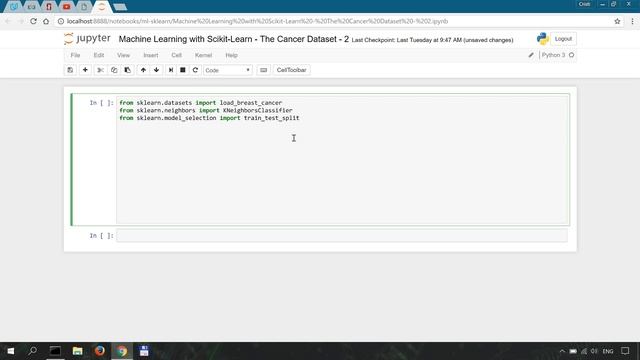Viewport: 640px width, 360px height.
Task: Click the CellToolbar button
Action: 291,70
